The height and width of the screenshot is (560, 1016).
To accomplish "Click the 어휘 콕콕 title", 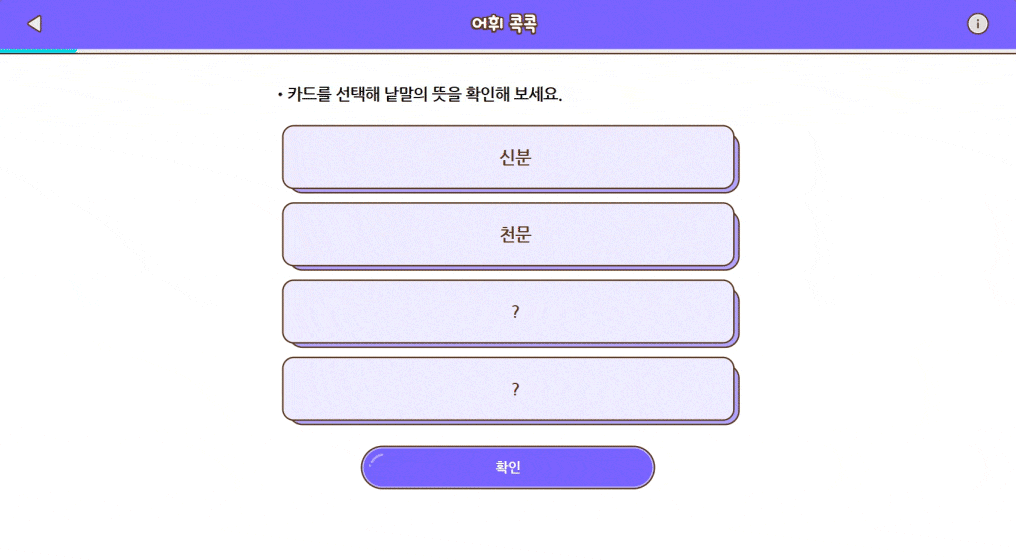I will [504, 24].
